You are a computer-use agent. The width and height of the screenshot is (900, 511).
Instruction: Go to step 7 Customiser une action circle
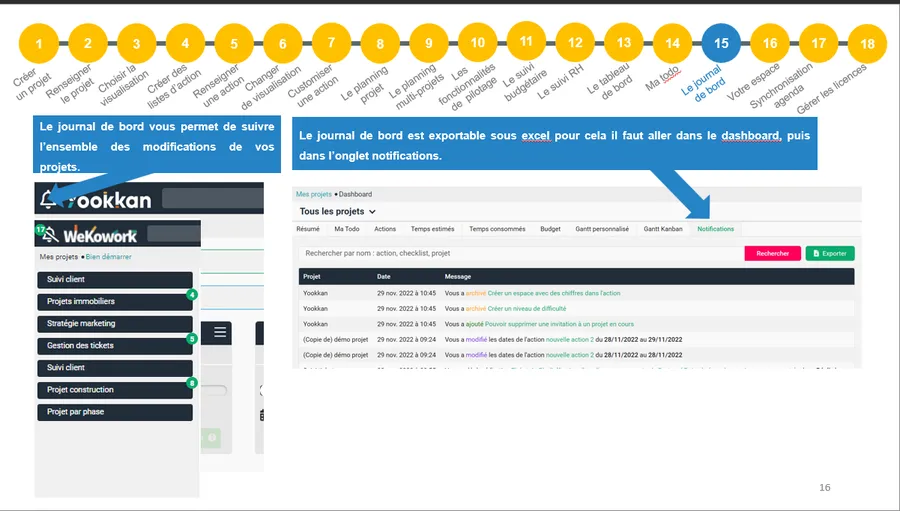331,42
